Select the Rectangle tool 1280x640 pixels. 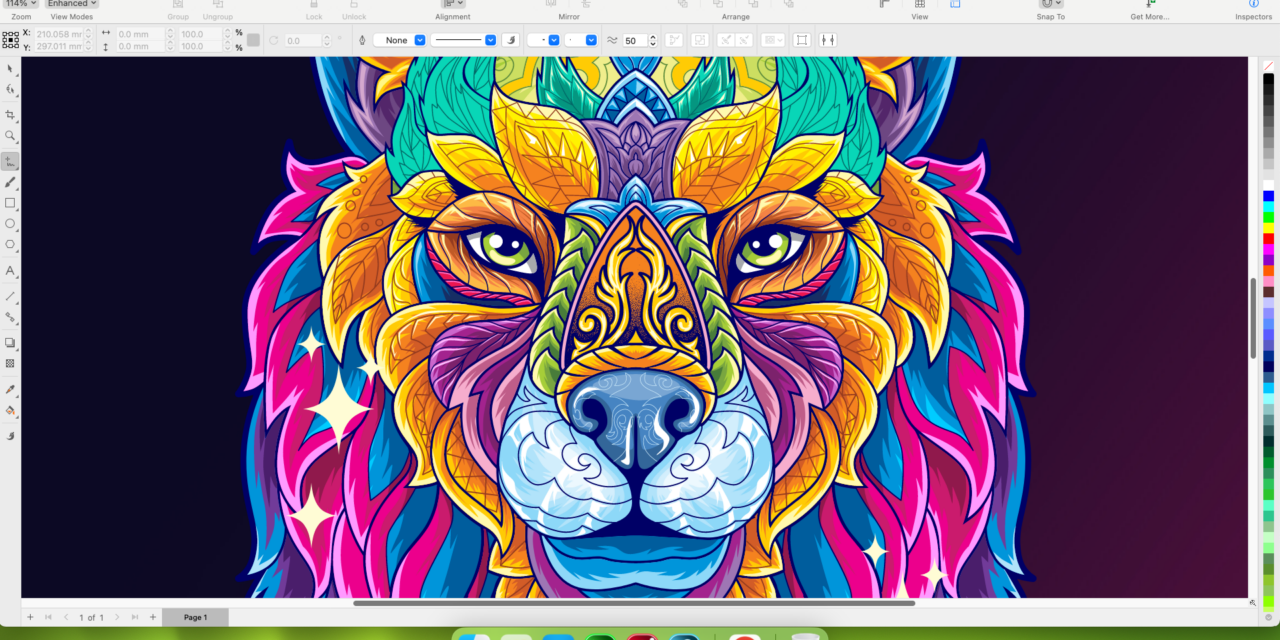(x=10, y=203)
